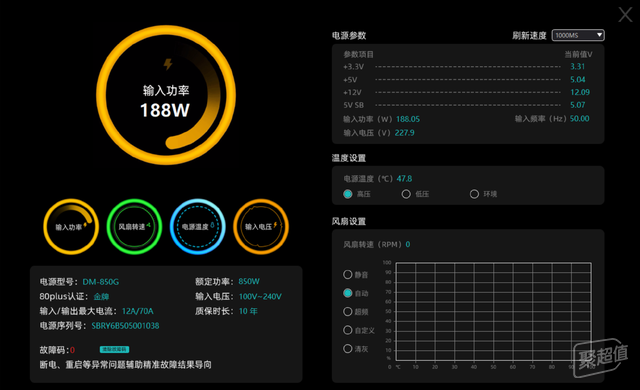
Task: Set fan mode to 自动
Action: 348,293
